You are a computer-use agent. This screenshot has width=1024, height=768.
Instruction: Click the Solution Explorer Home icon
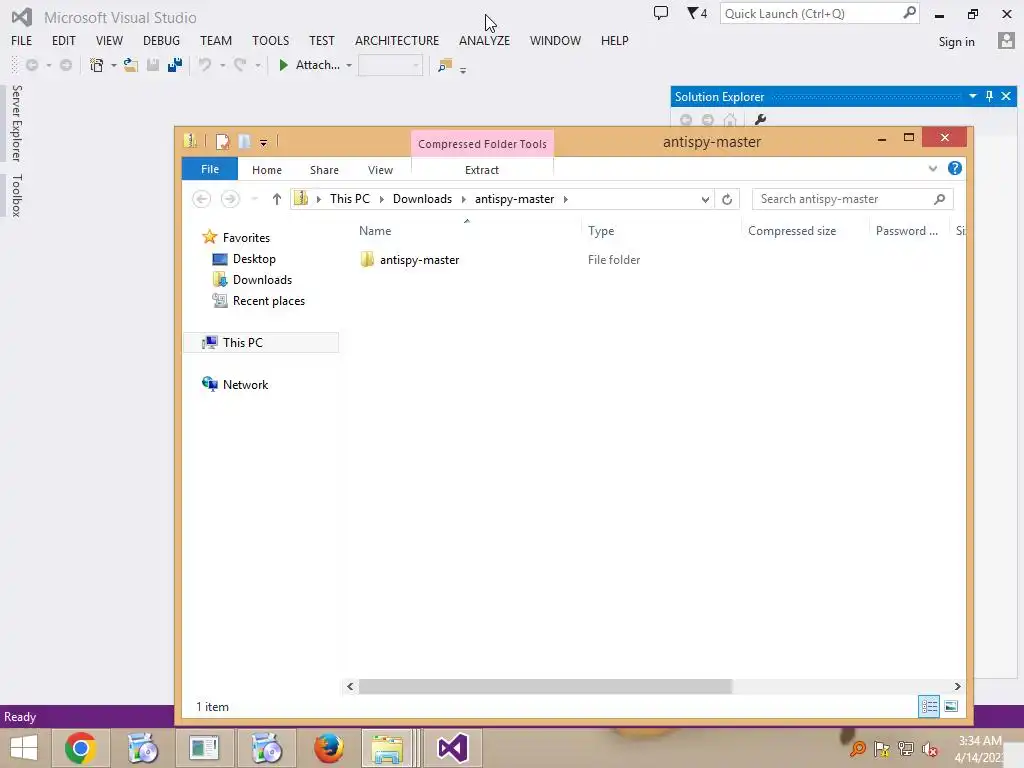(x=730, y=120)
